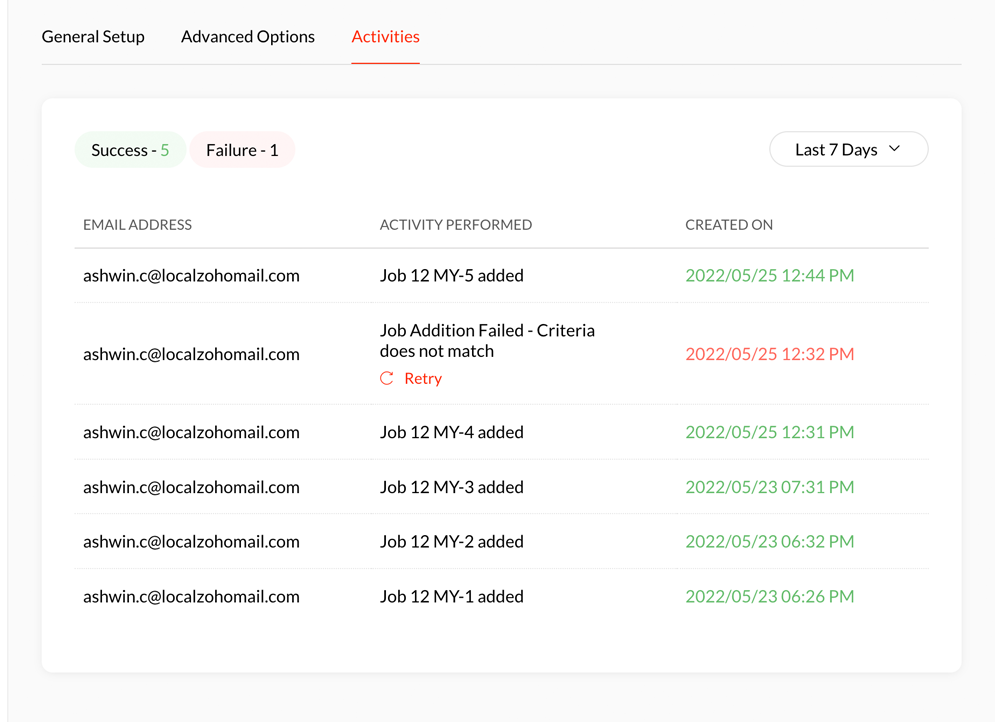
Task: Filter by the Failure - 1 badge
Action: point(242,150)
